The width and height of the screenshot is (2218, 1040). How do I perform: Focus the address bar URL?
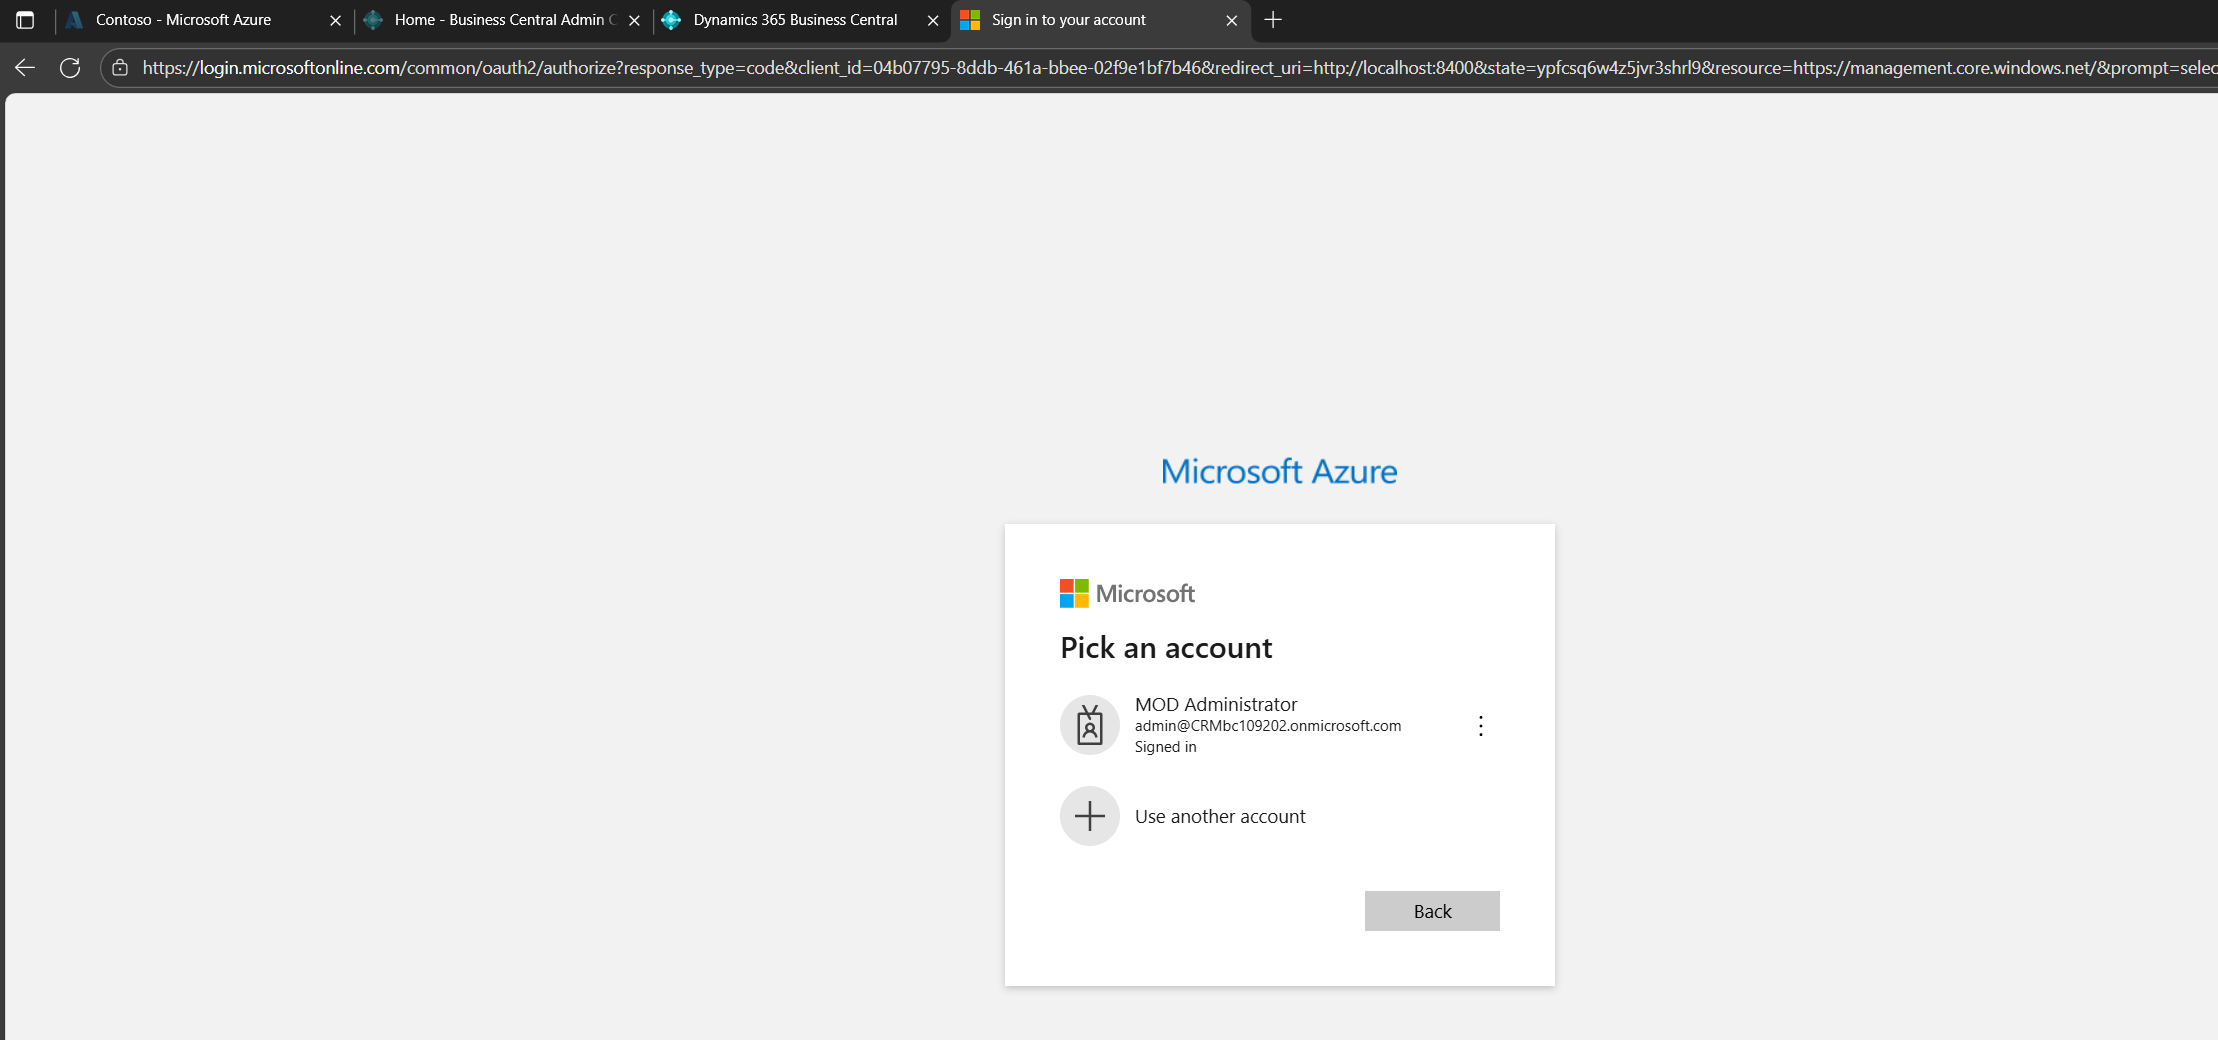1179,68
